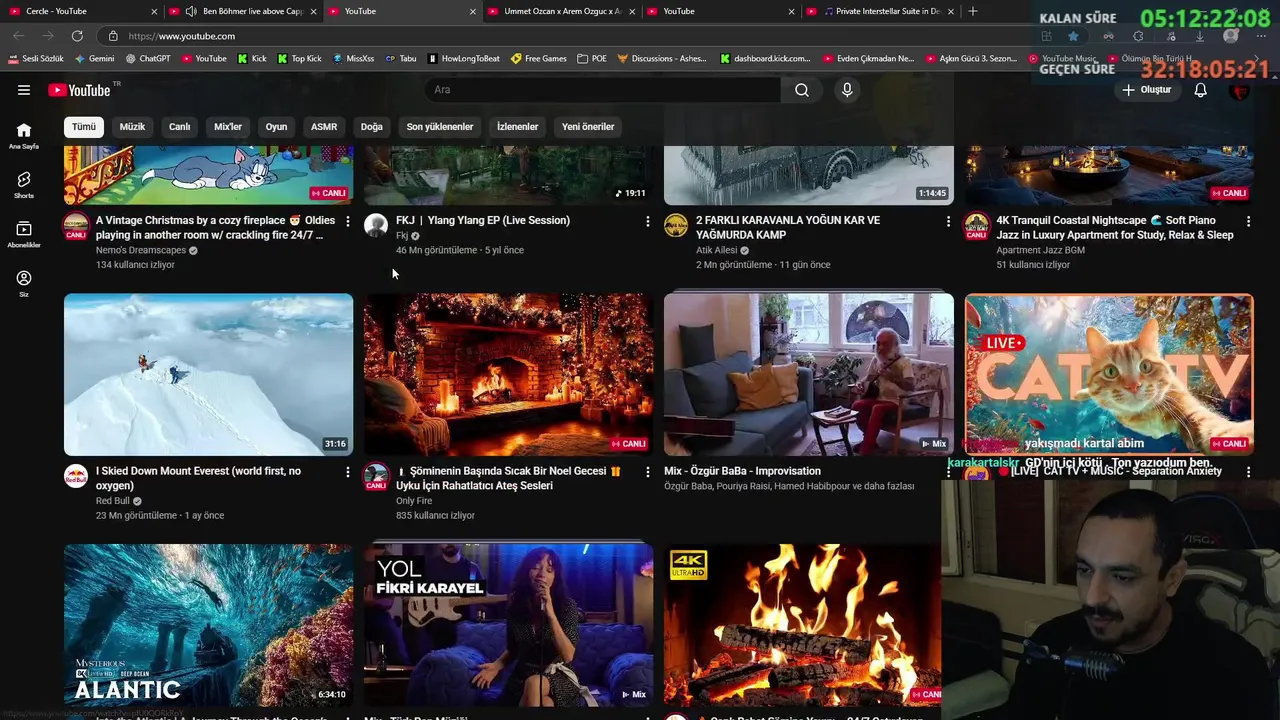
Task: Open the Siz profile sidebar icon
Action: coord(24,283)
